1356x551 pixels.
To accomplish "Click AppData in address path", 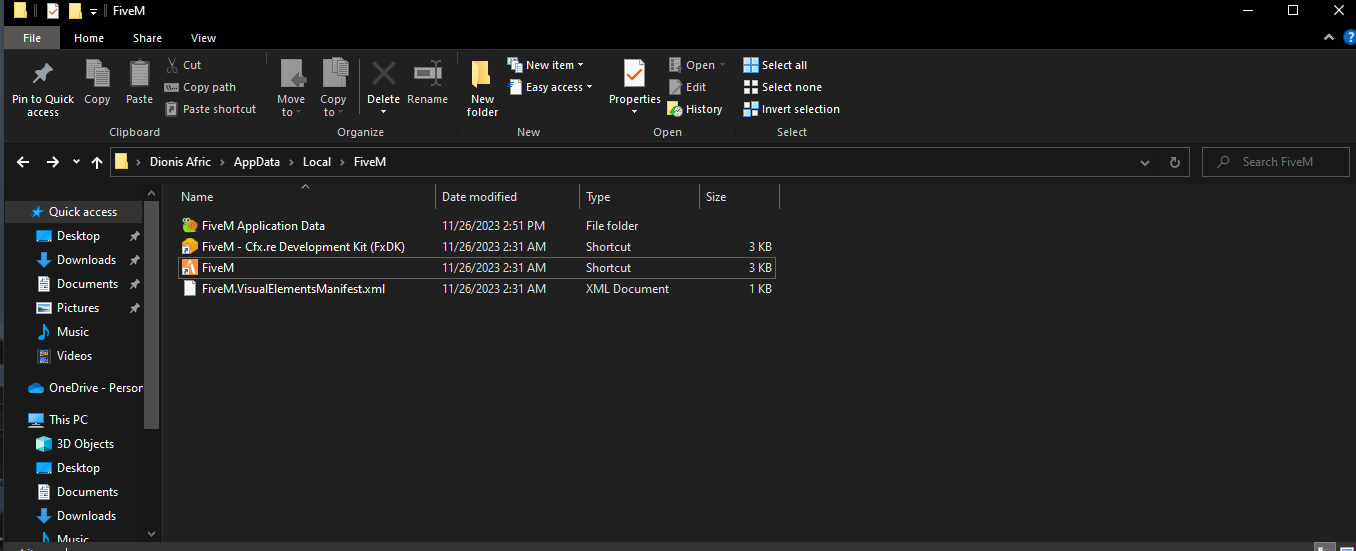I will coord(257,162).
